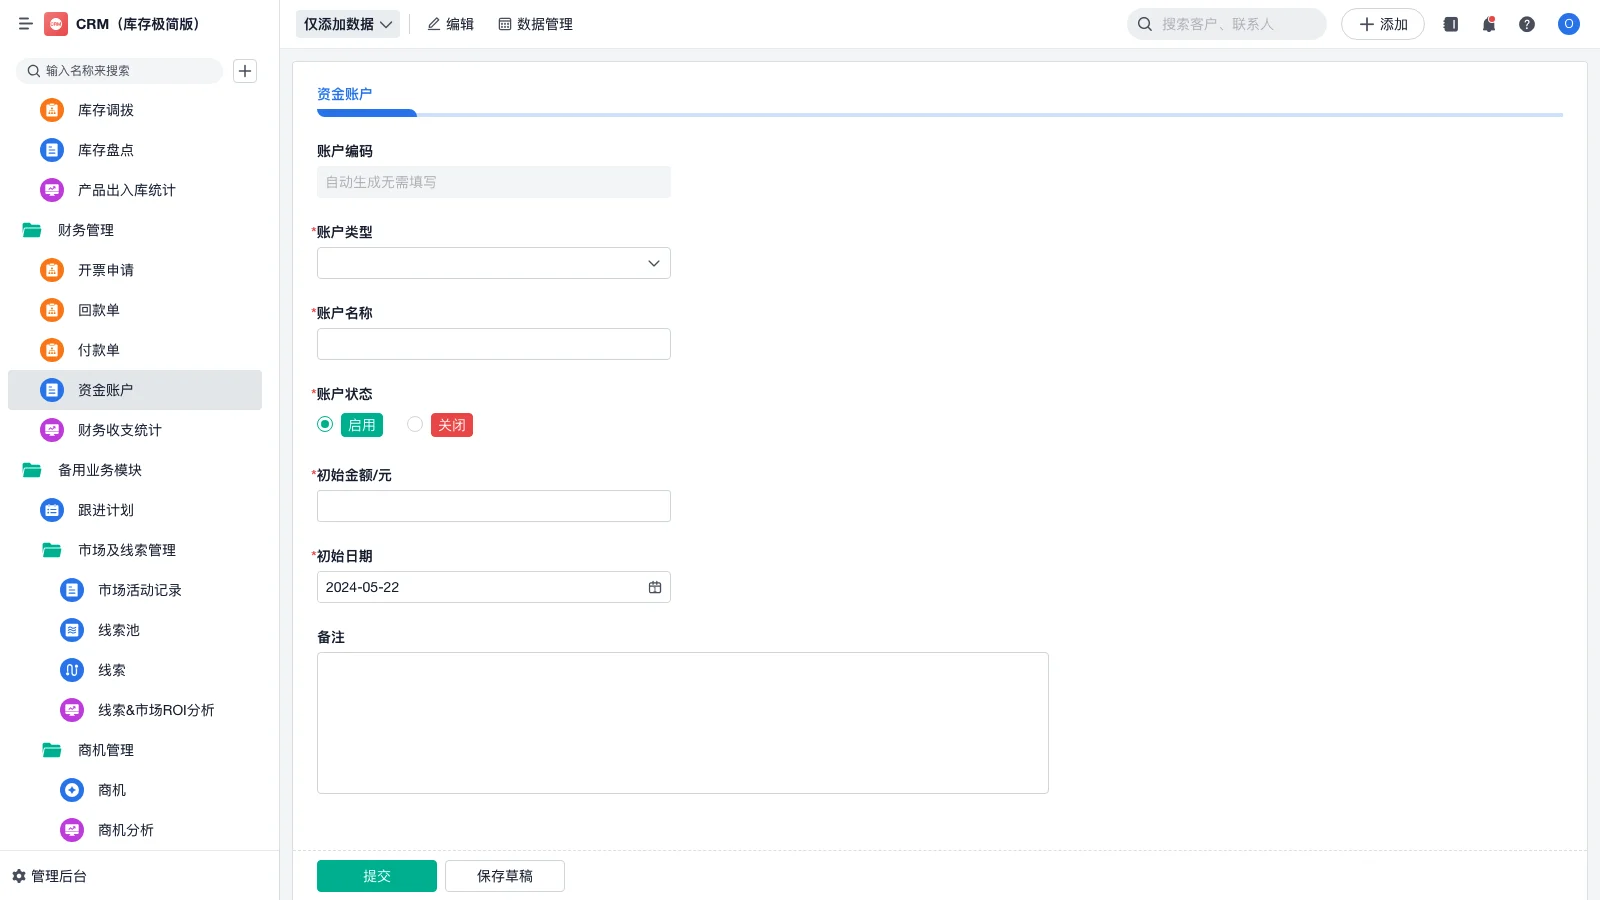1600x900 pixels.
Task: Open the 线索池 icon in sidebar
Action: click(71, 630)
